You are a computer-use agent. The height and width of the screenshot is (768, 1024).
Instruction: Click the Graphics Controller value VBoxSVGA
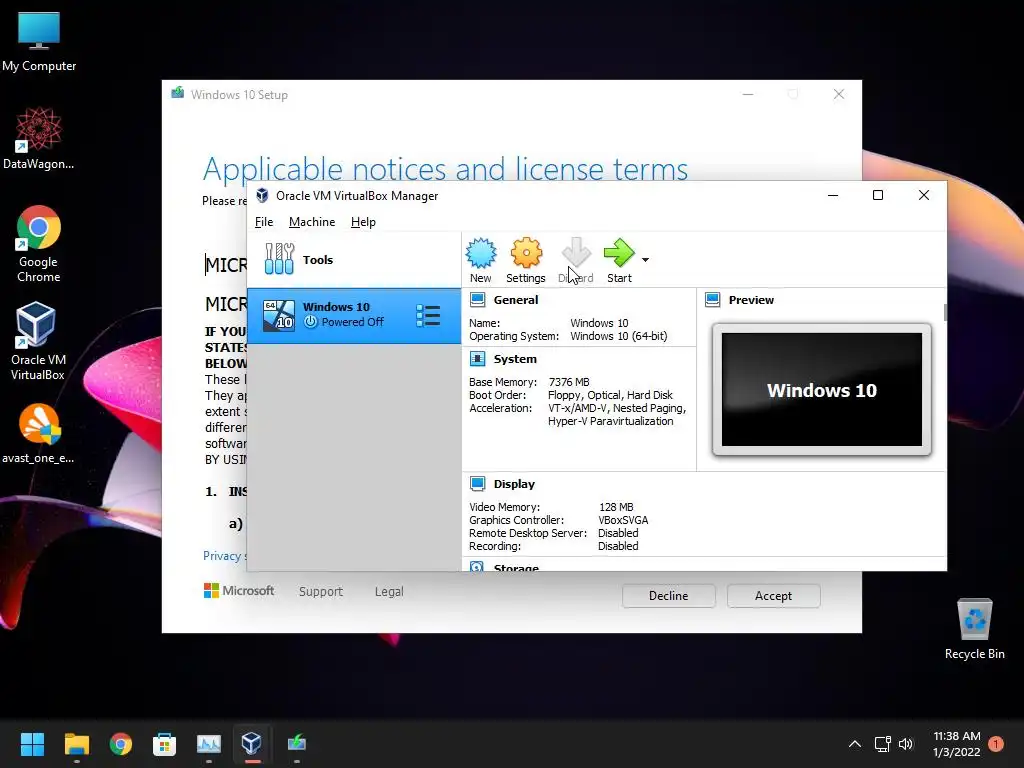(623, 520)
